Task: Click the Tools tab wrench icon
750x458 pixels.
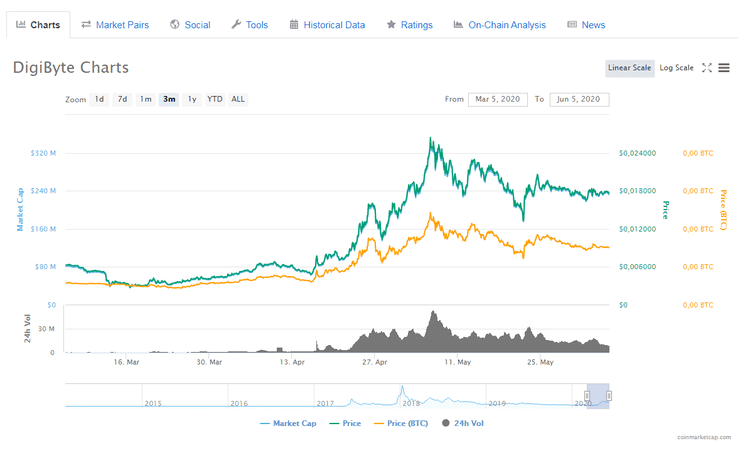Action: click(x=236, y=25)
